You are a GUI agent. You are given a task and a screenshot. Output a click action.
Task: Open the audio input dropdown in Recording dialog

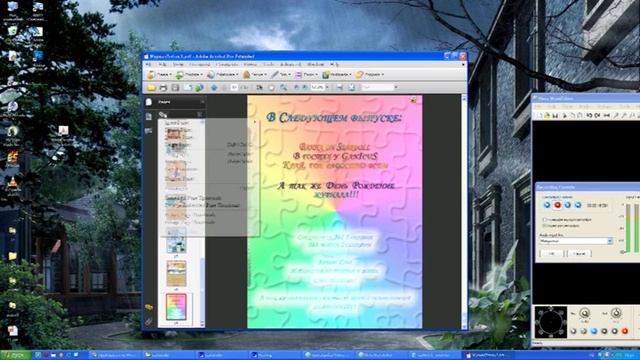click(x=609, y=241)
